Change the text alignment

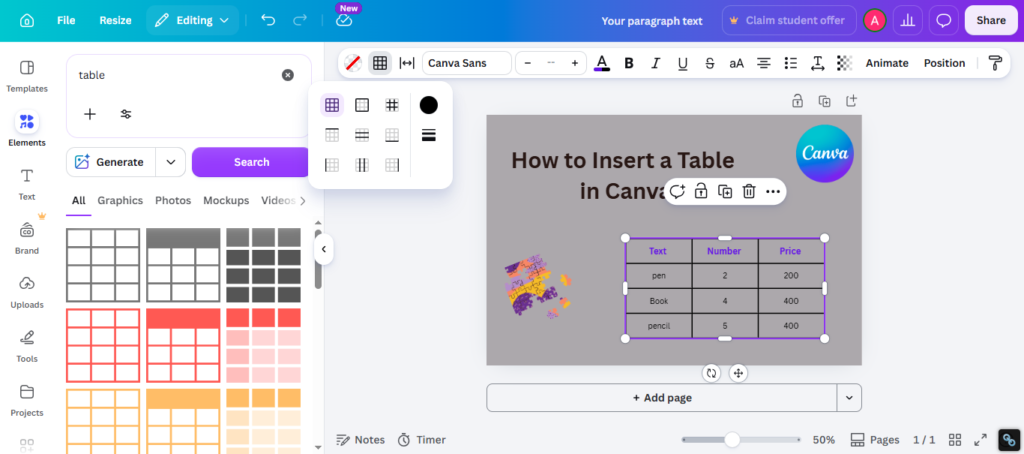763,63
